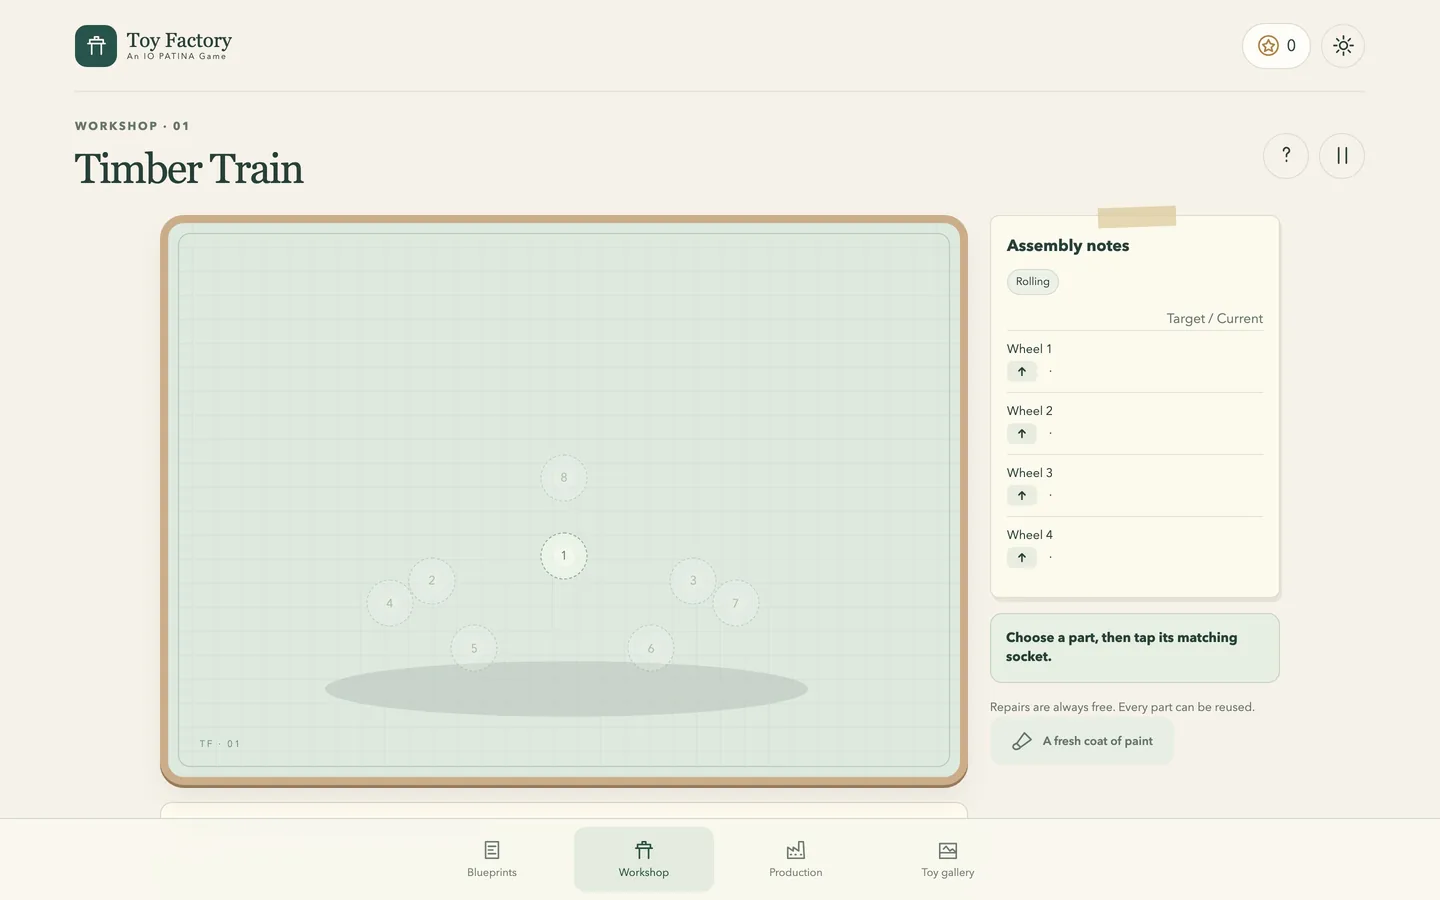The width and height of the screenshot is (1440, 900).
Task: Tap socket number 7 on the board
Action: (x=736, y=603)
